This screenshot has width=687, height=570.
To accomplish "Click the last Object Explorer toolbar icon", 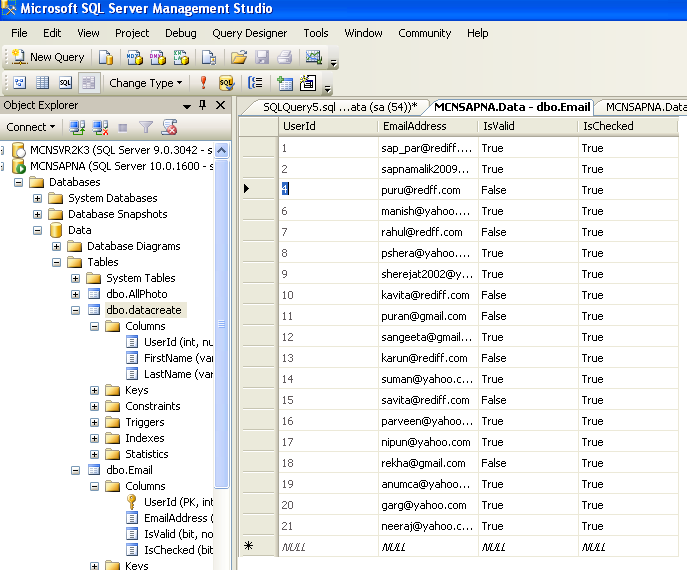I will point(169,127).
